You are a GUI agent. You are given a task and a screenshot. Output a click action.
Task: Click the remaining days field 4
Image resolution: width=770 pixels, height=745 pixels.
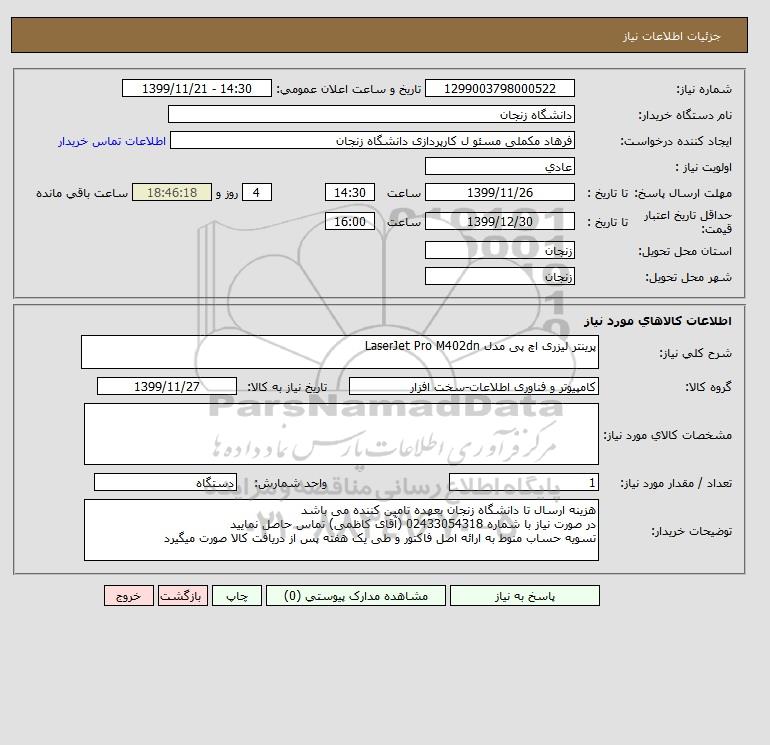tap(256, 193)
